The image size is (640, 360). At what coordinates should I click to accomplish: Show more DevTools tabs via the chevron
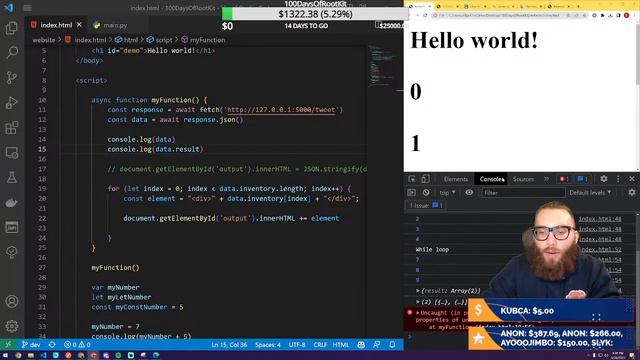[x=547, y=179]
